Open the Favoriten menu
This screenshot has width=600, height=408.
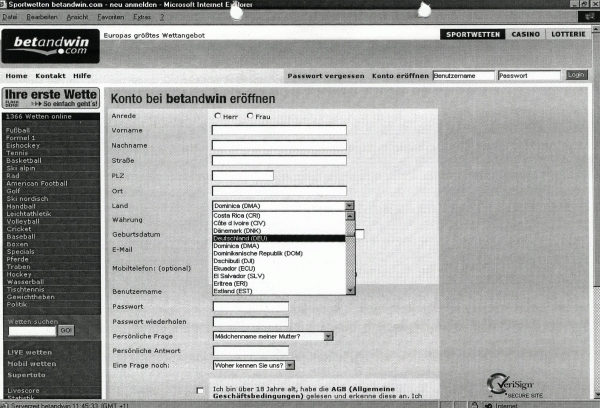(111, 17)
